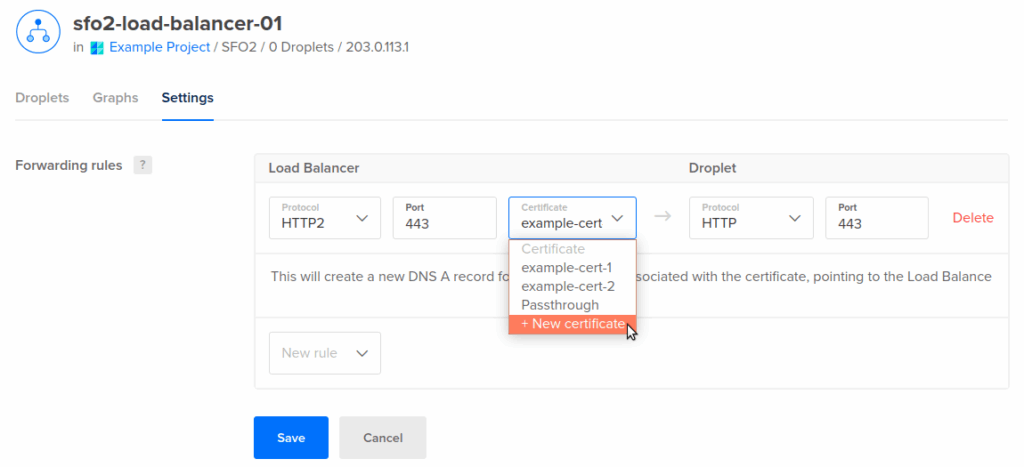Click the Load Balancer column header
Screen dimensions: 1024x467
(314, 168)
